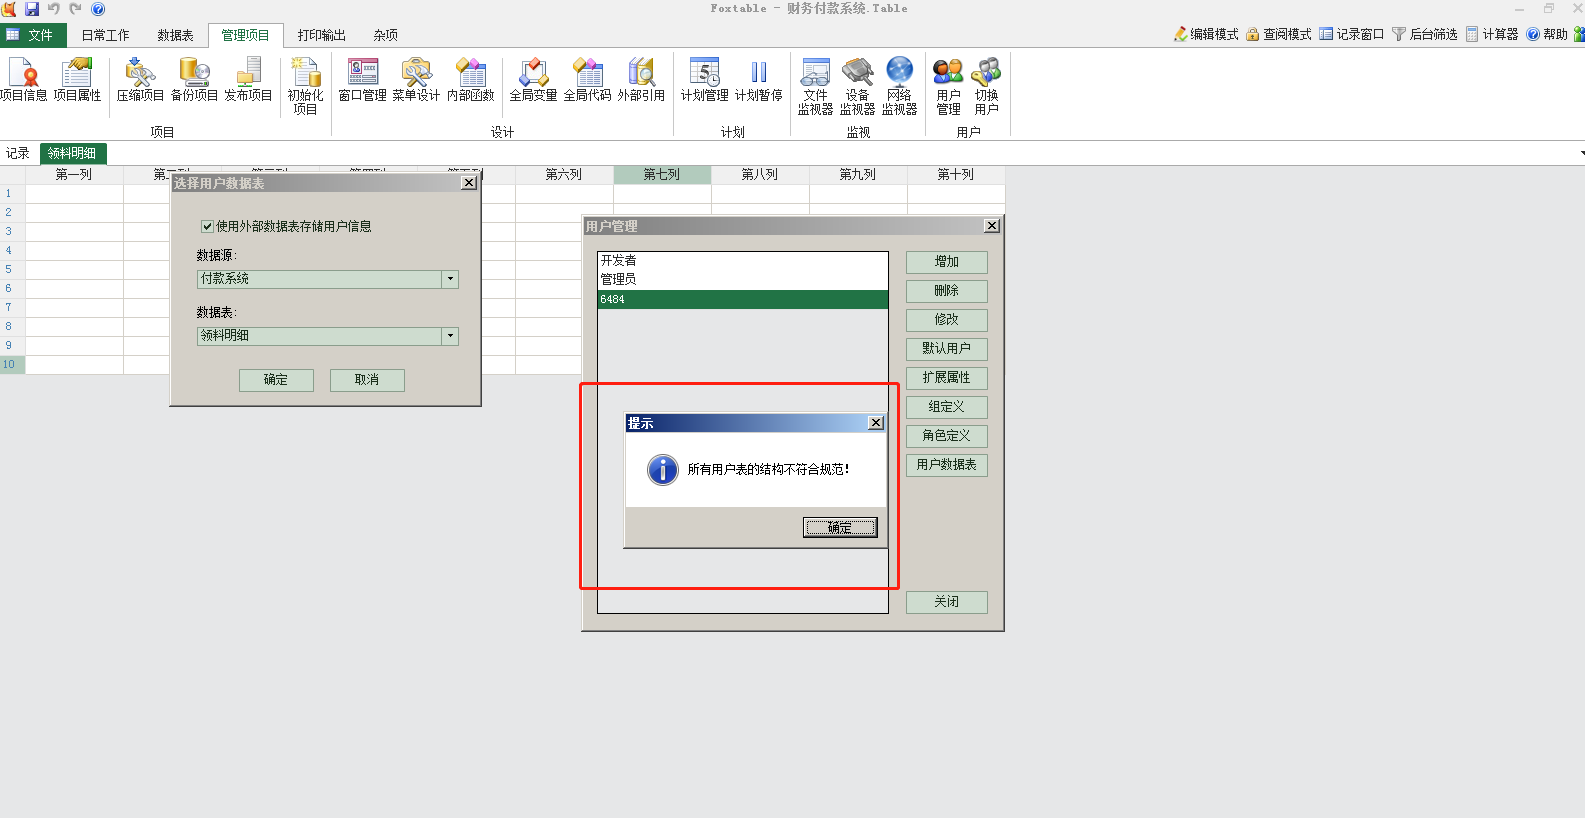Open 窗口管理 window management
The height and width of the screenshot is (818, 1585).
click(x=362, y=80)
